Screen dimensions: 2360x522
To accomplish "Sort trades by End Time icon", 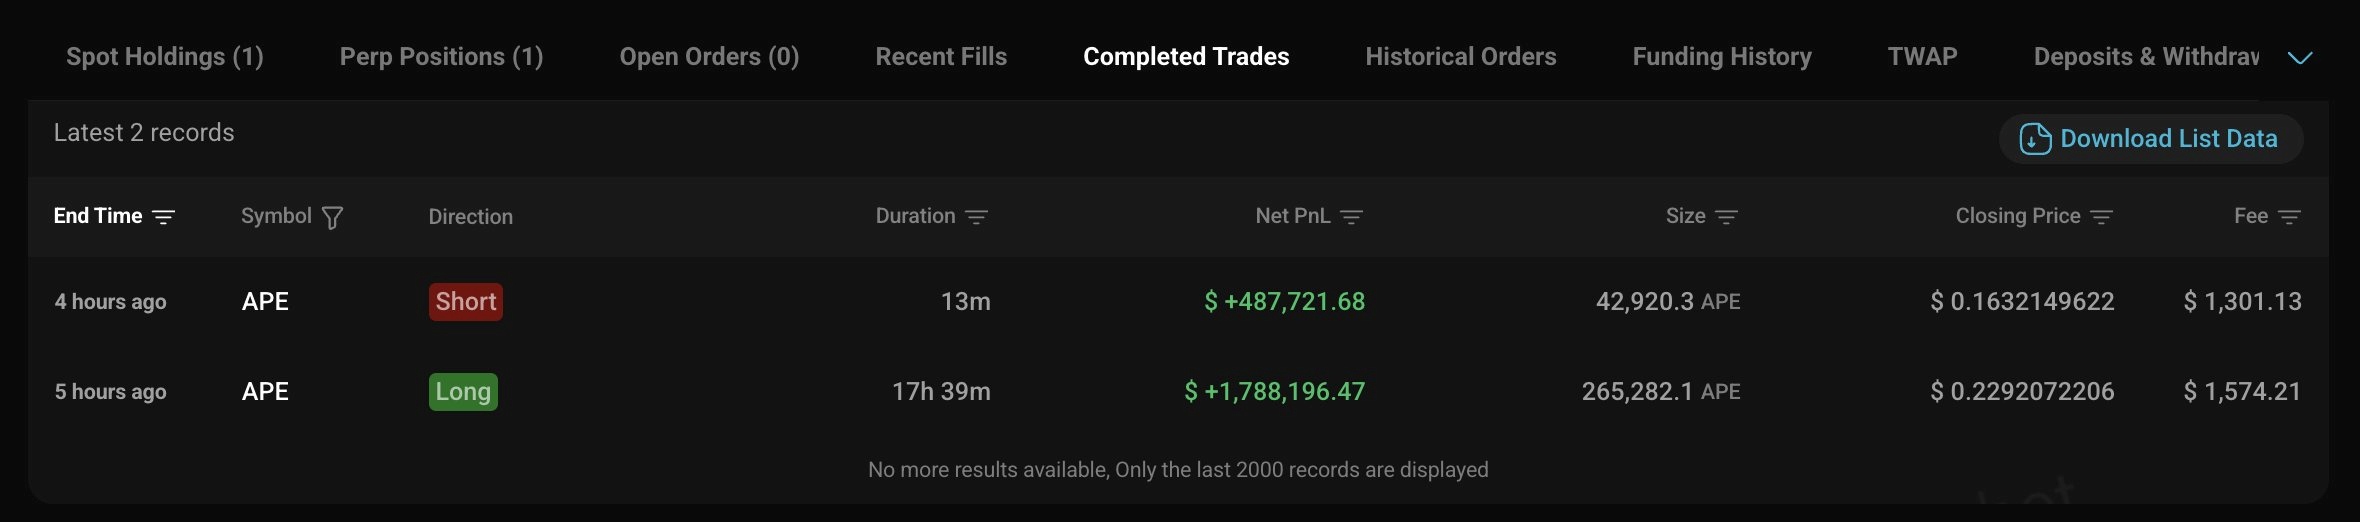I will (x=163, y=217).
